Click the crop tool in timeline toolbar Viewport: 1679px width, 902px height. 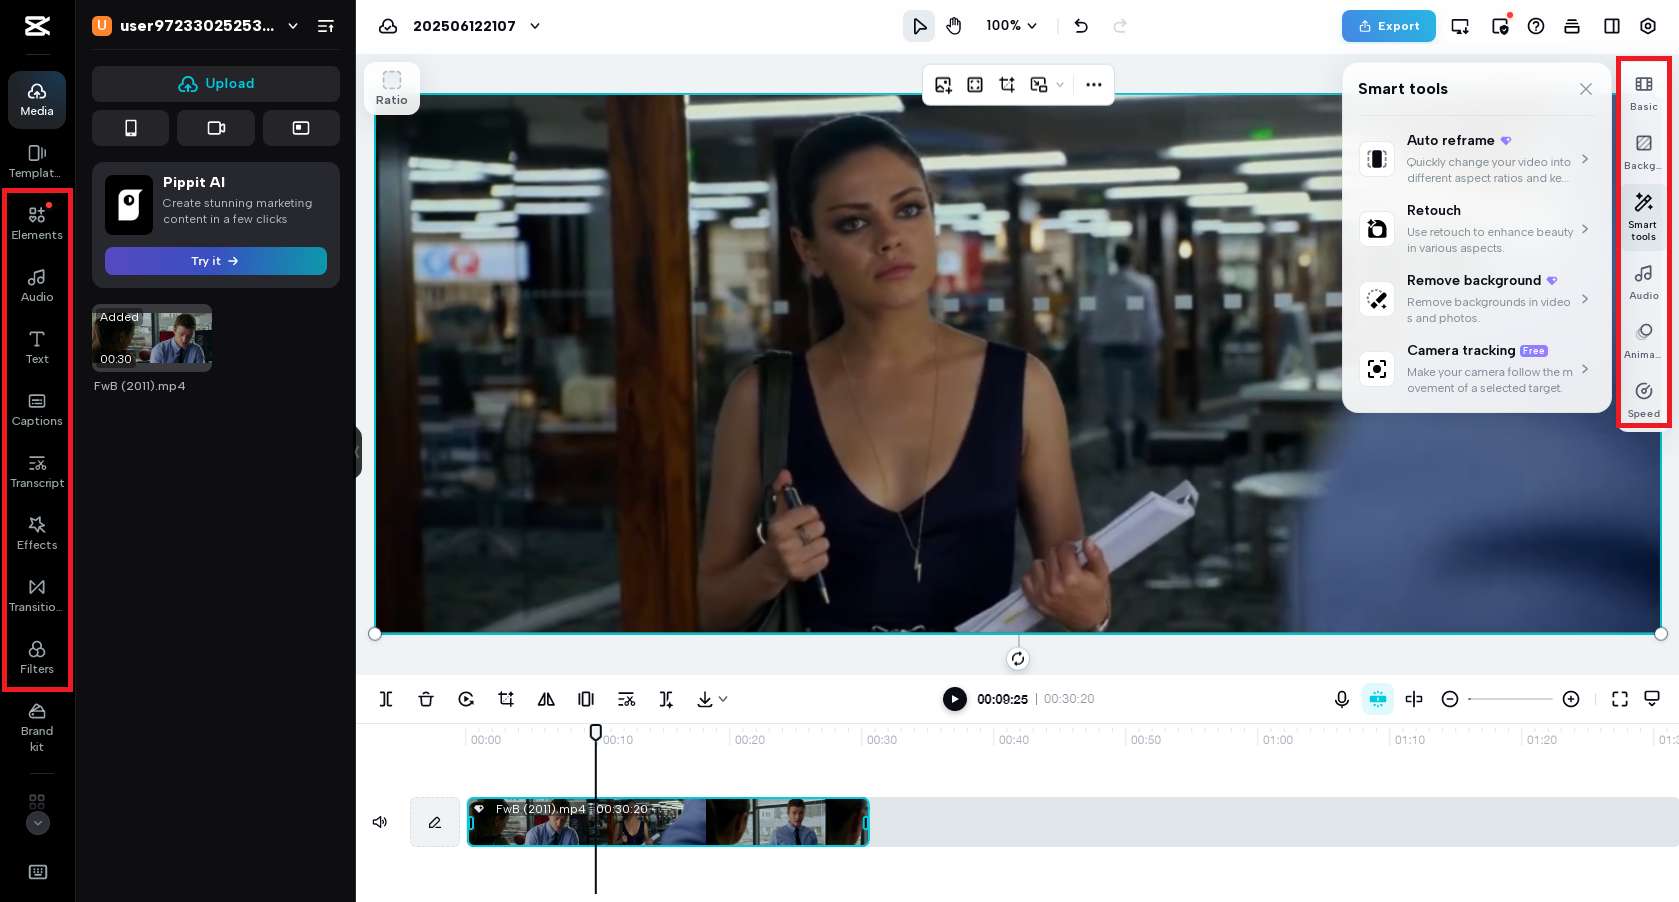coord(506,699)
